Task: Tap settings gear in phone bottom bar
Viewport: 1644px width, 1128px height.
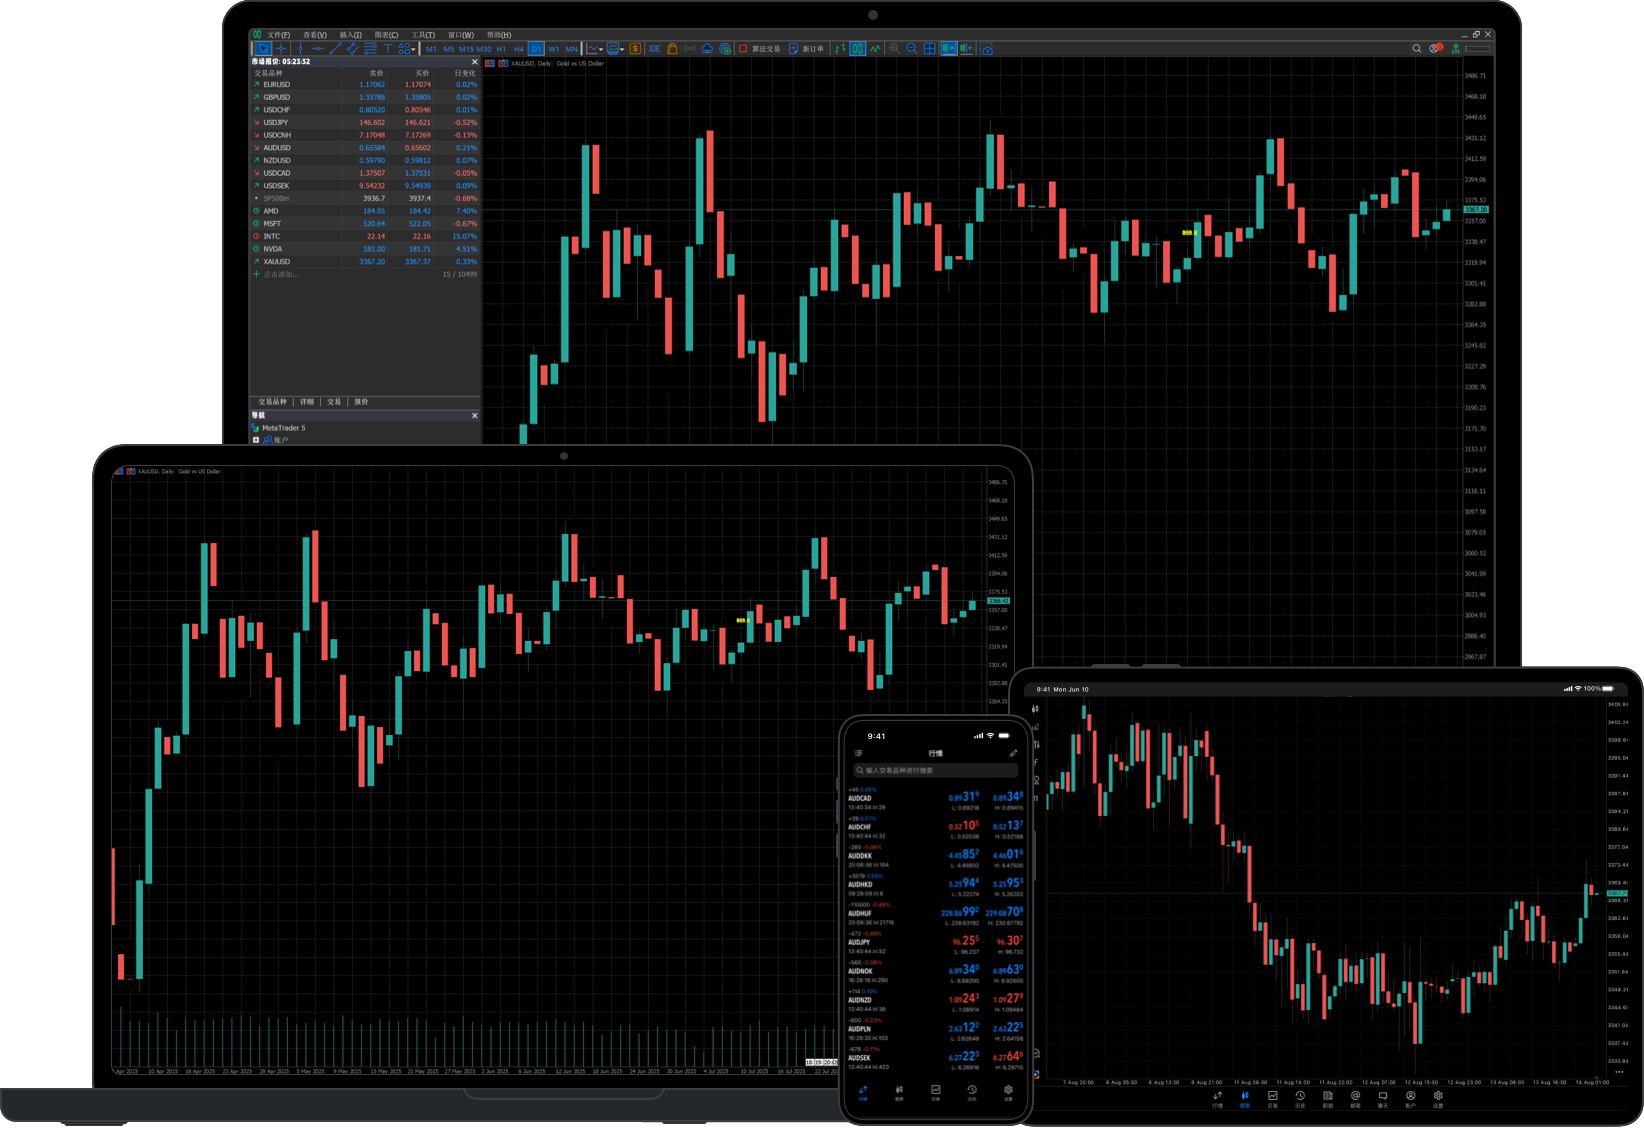Action: pyautogui.click(x=1008, y=1091)
